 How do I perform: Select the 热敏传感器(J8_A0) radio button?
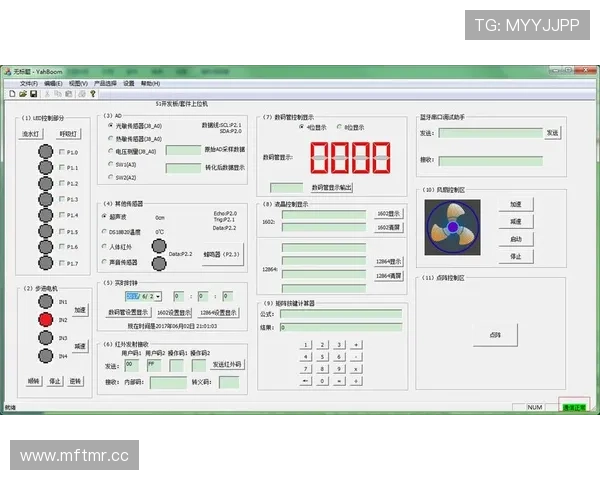tap(109, 139)
